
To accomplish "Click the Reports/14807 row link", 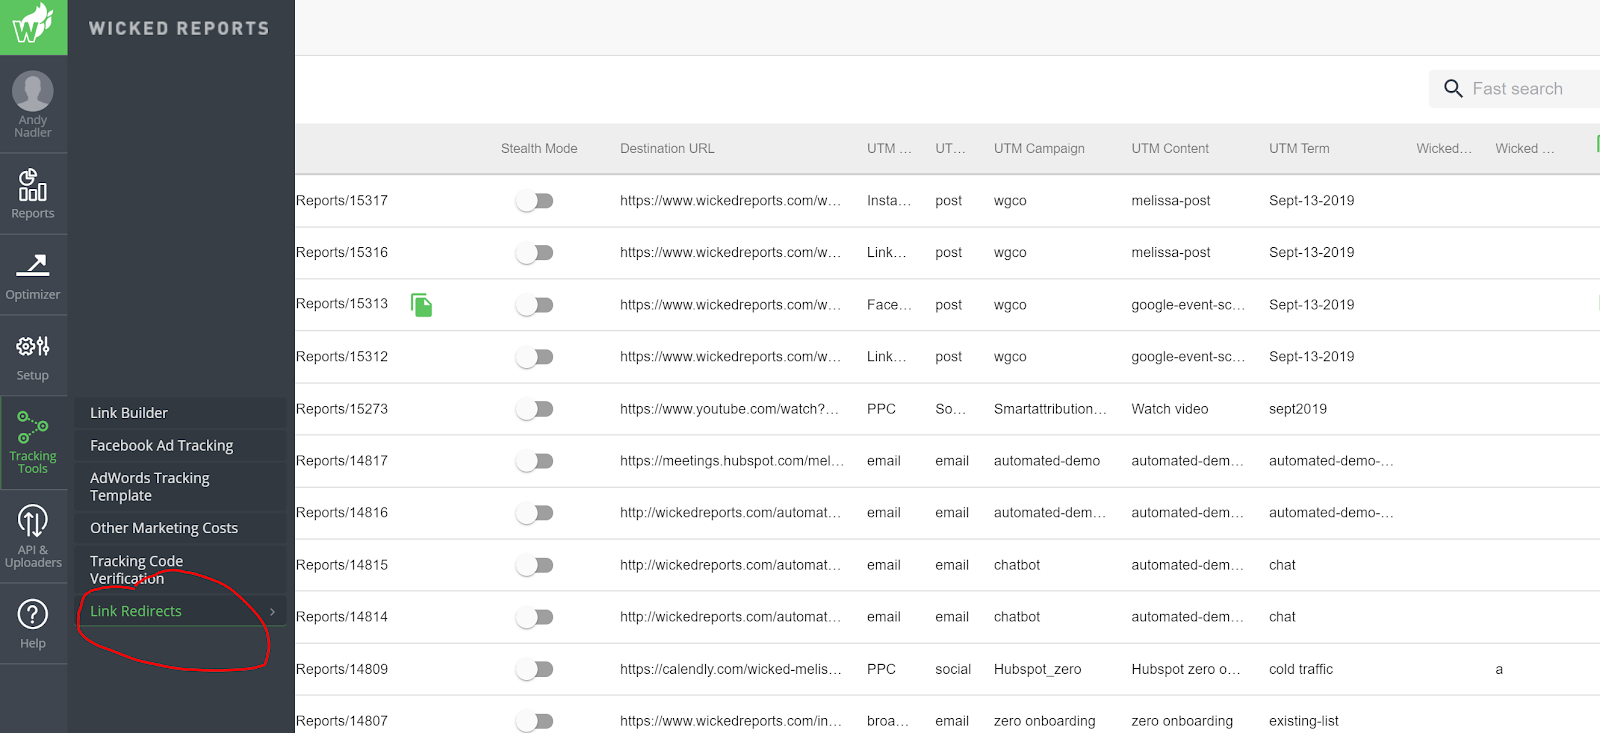I will click(x=342, y=721).
